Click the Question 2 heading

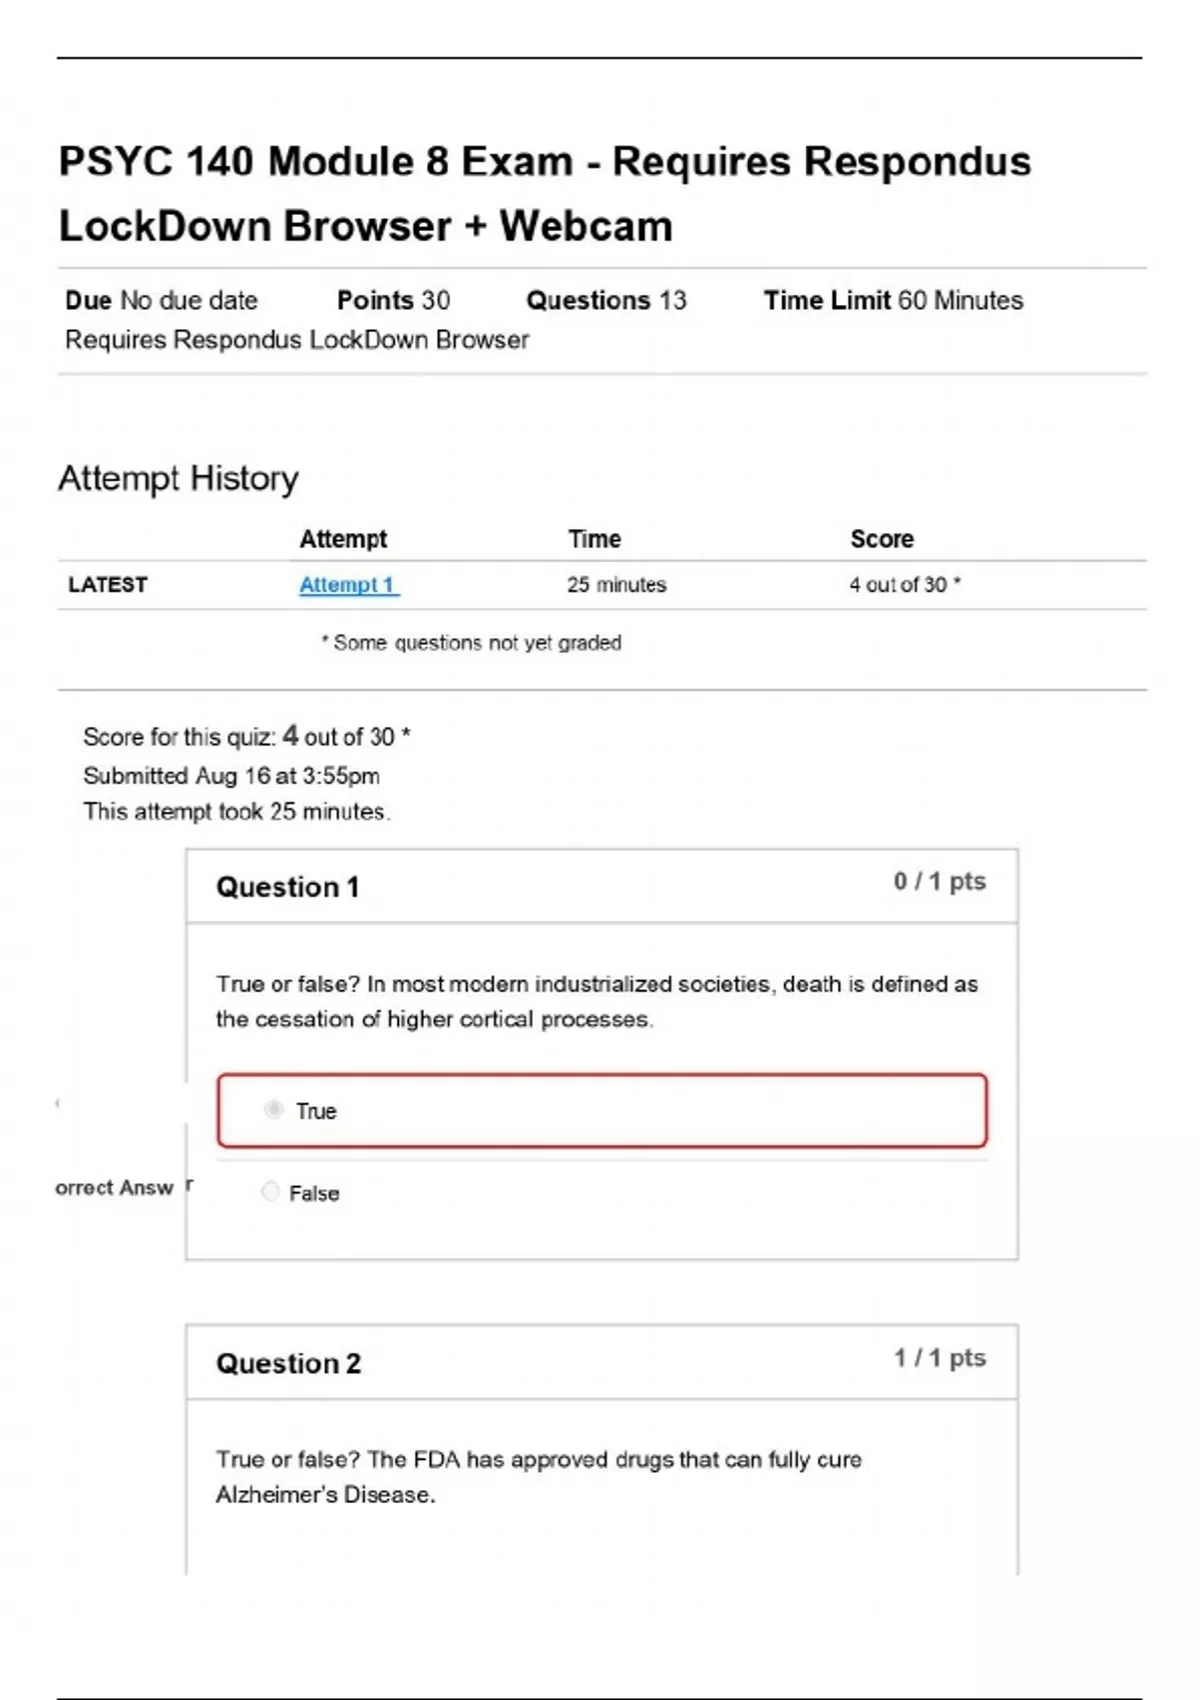point(288,1363)
